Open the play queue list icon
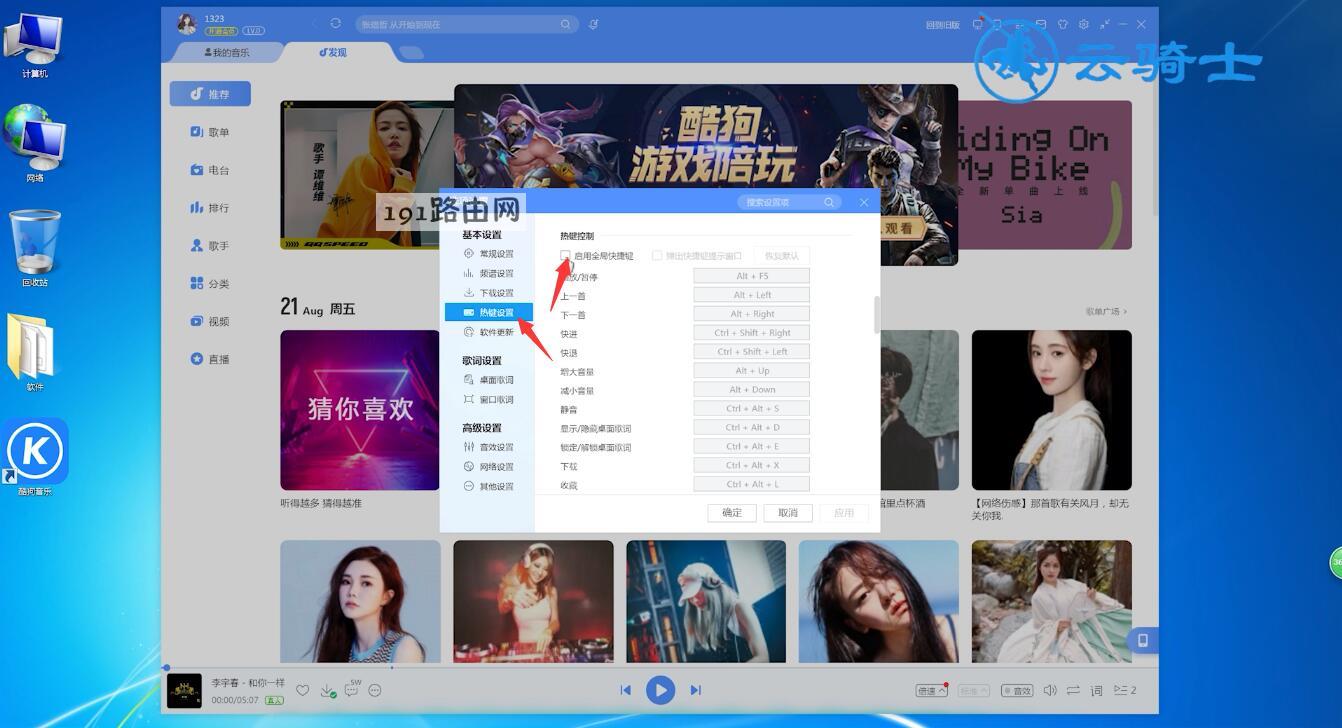1342x728 pixels. pos(1125,690)
